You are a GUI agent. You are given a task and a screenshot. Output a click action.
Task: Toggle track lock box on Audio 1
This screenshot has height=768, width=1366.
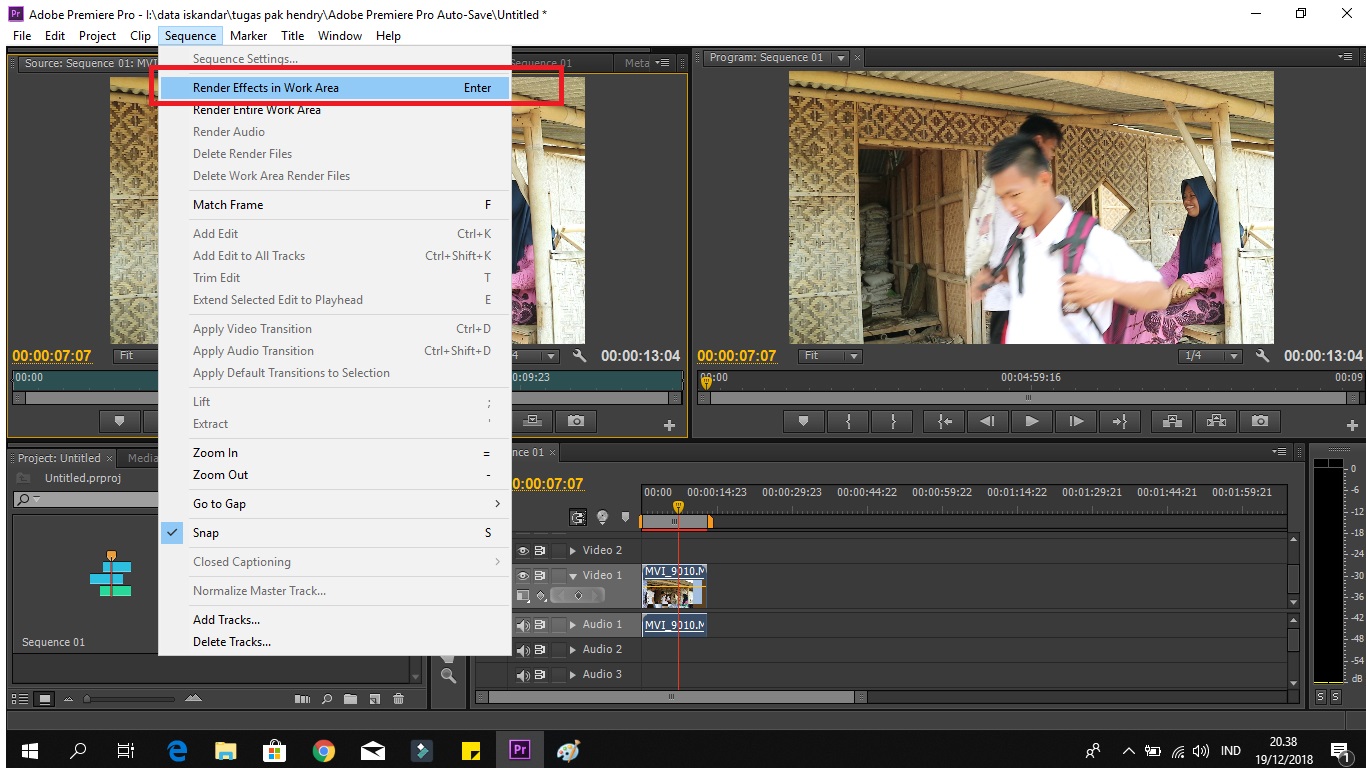[x=558, y=625]
